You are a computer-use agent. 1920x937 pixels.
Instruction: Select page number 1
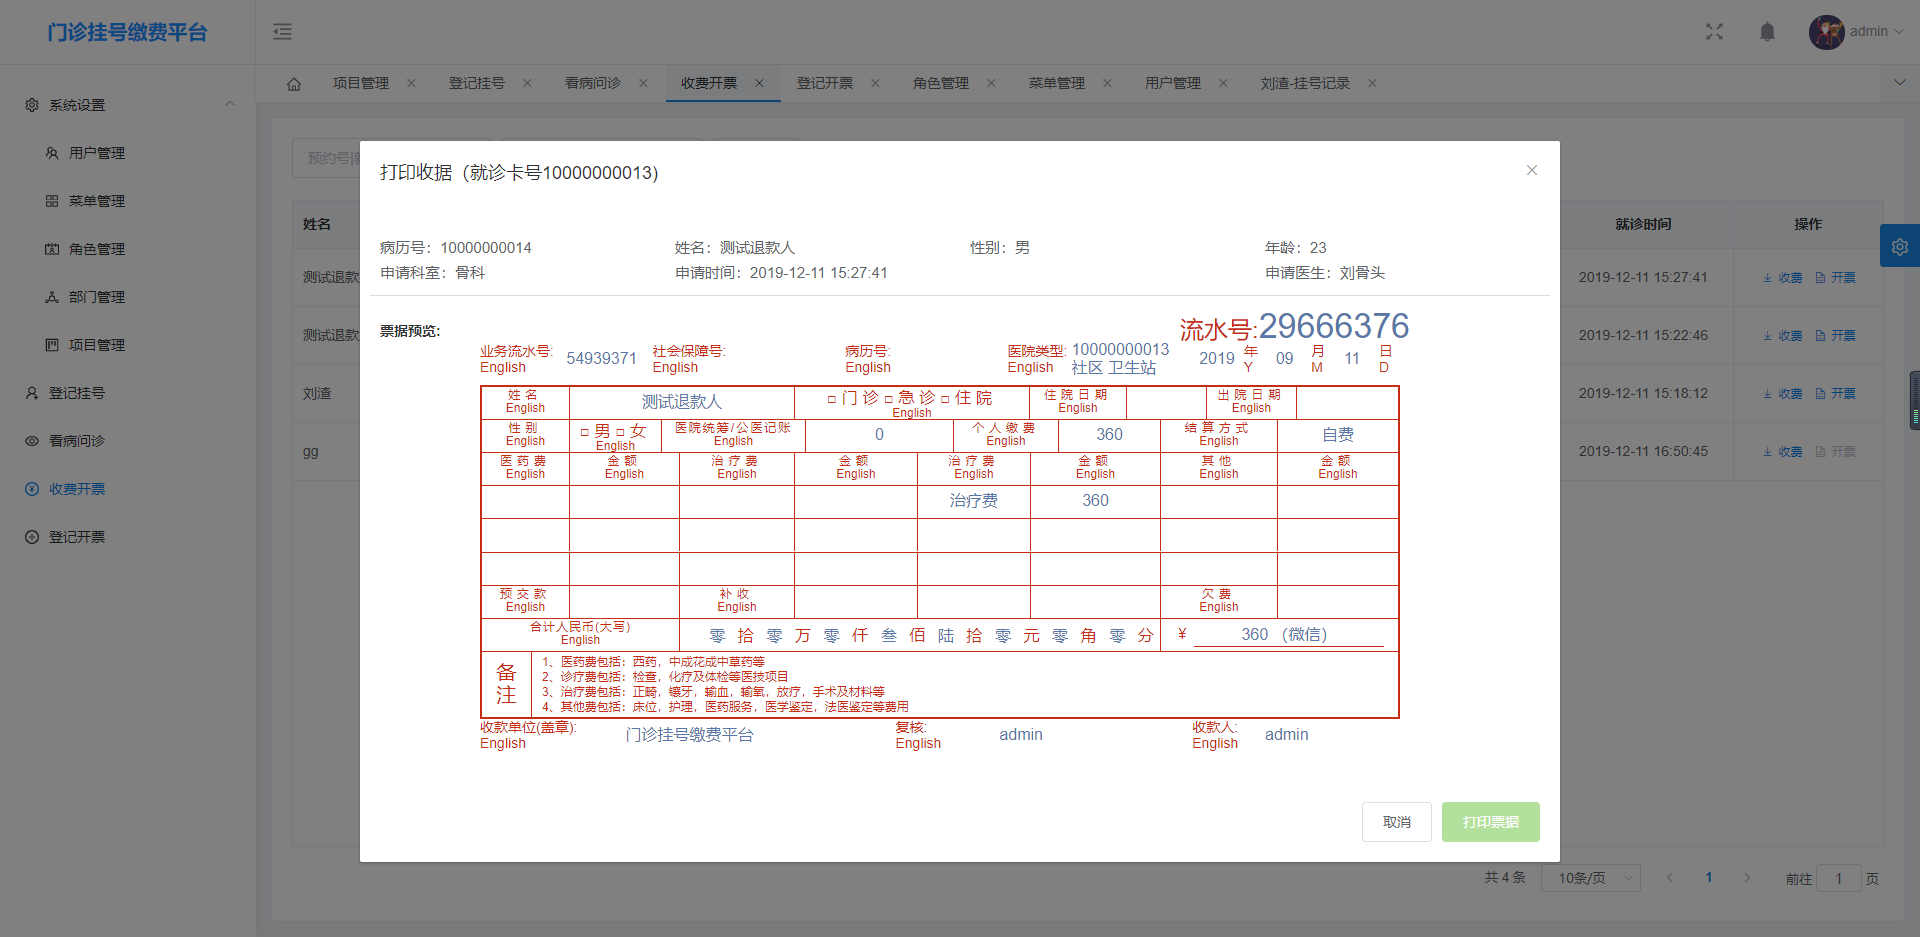[1709, 878]
